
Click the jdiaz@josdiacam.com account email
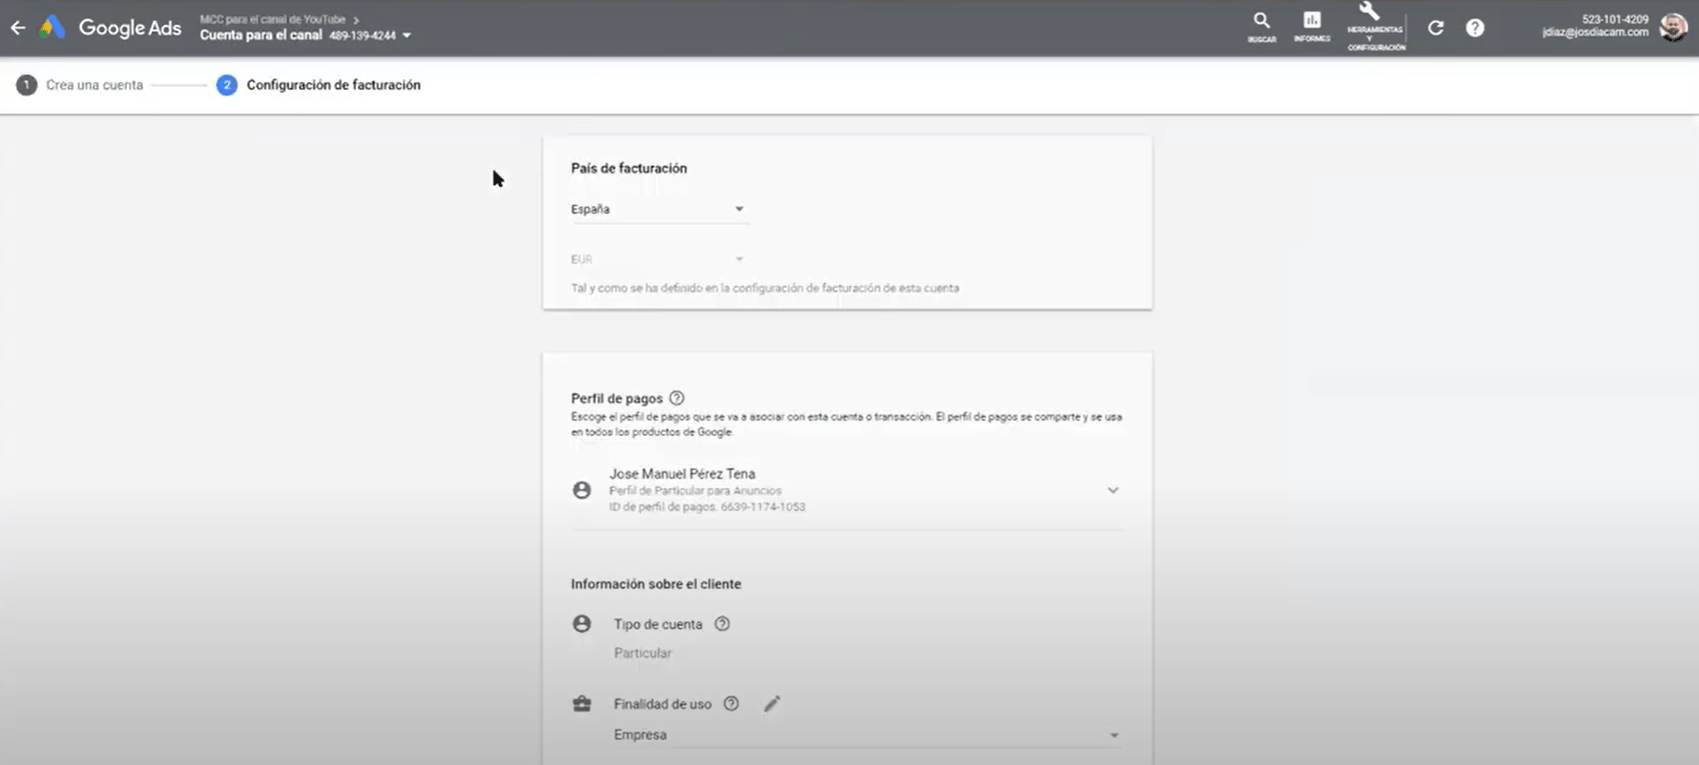1595,32
